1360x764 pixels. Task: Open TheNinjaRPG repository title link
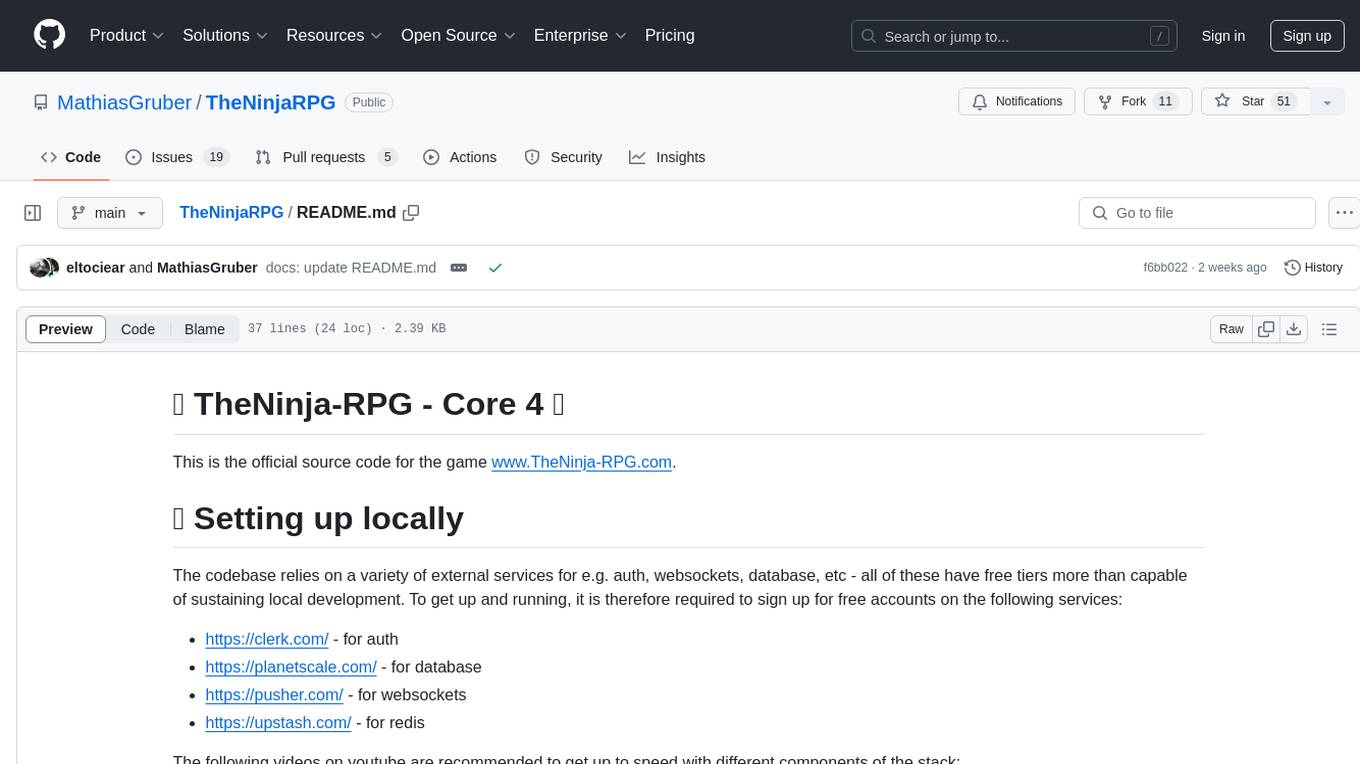coord(270,102)
